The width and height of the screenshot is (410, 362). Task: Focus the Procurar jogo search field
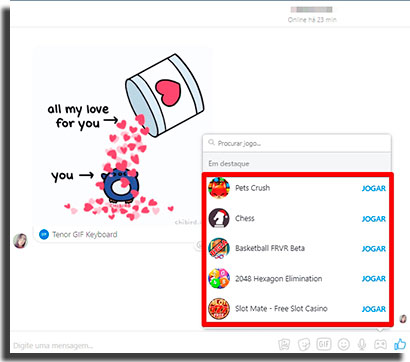pyautogui.click(x=297, y=143)
